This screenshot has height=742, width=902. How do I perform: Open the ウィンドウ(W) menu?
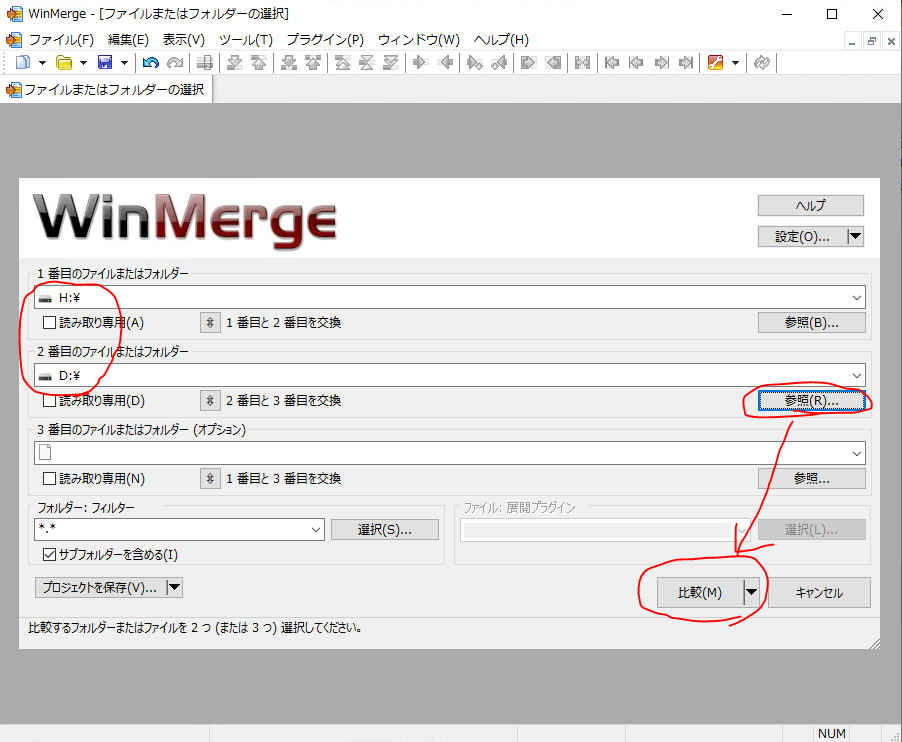tap(419, 40)
